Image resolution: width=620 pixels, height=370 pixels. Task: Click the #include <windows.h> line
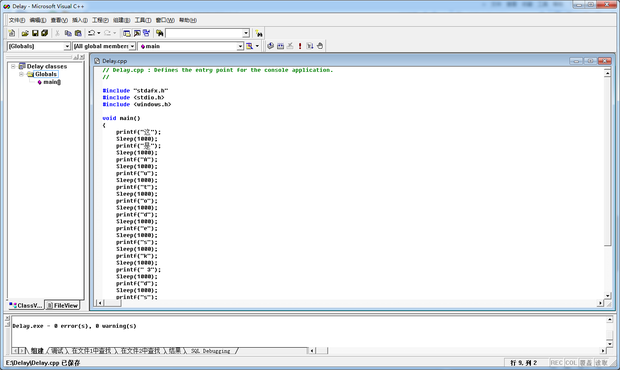(136, 104)
